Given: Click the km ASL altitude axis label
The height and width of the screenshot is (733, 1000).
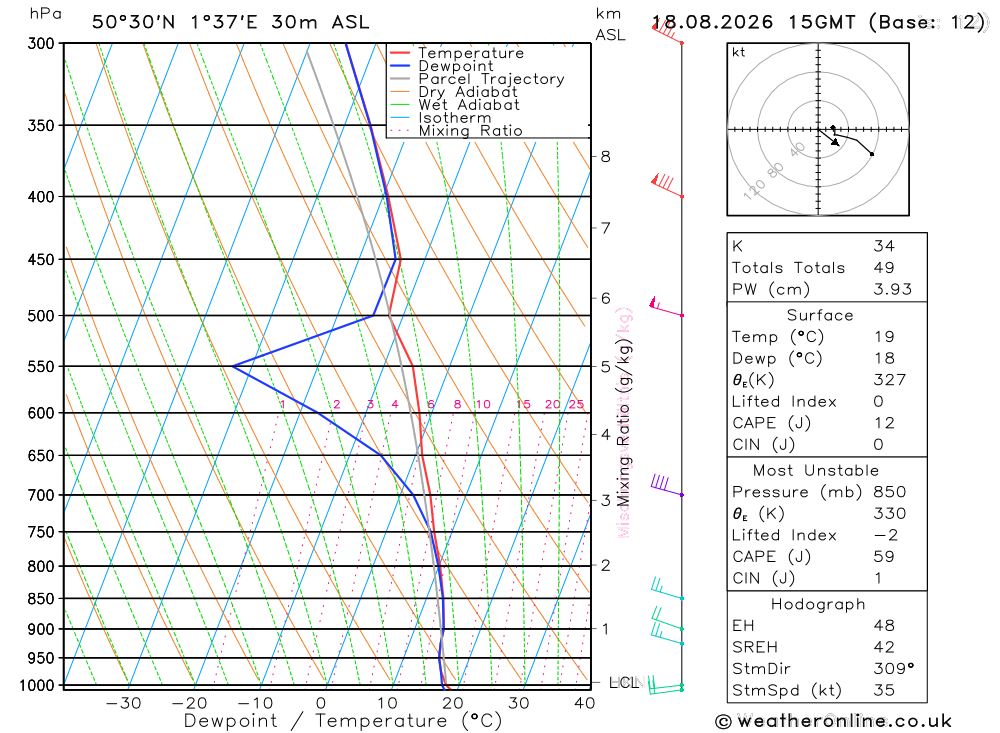Looking at the screenshot, I should click(610, 24).
